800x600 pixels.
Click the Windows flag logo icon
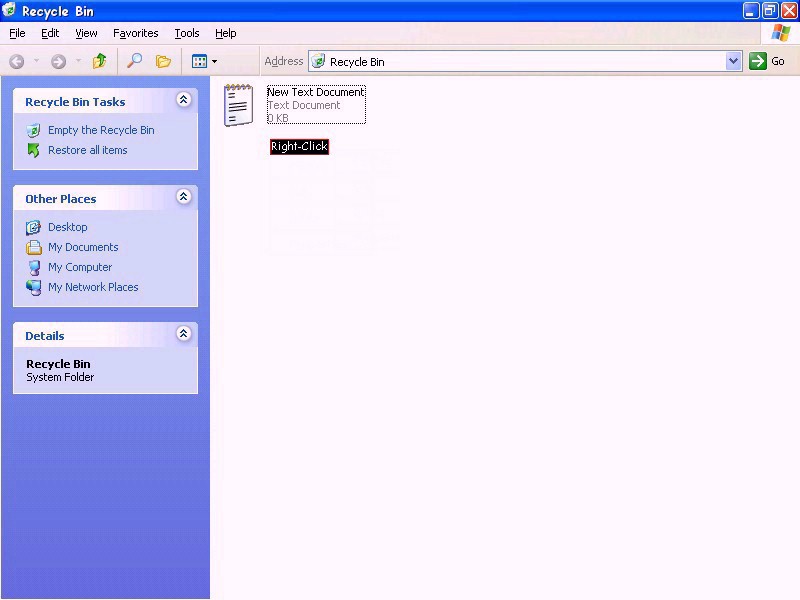tap(781, 33)
